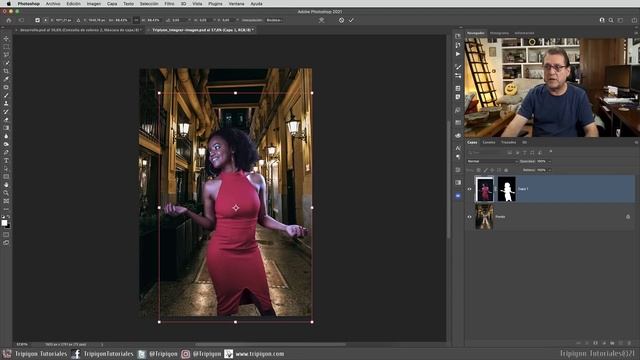Open the Archivo menu
The image size is (640, 360).
coord(53,4)
